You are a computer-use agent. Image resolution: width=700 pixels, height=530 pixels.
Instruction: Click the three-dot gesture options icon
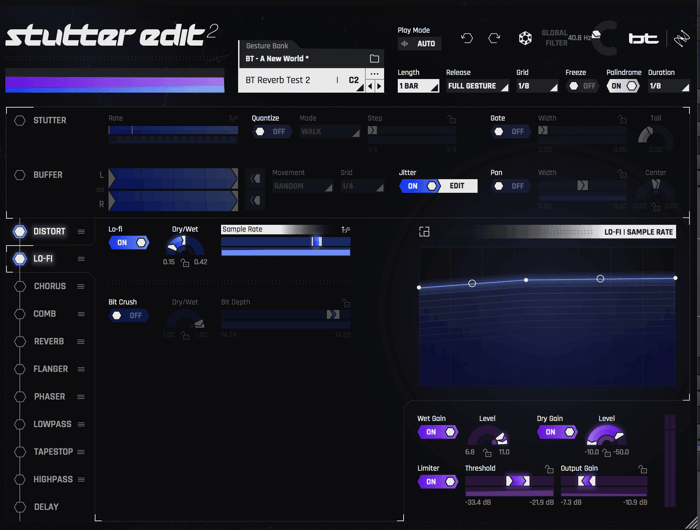tap(374, 74)
